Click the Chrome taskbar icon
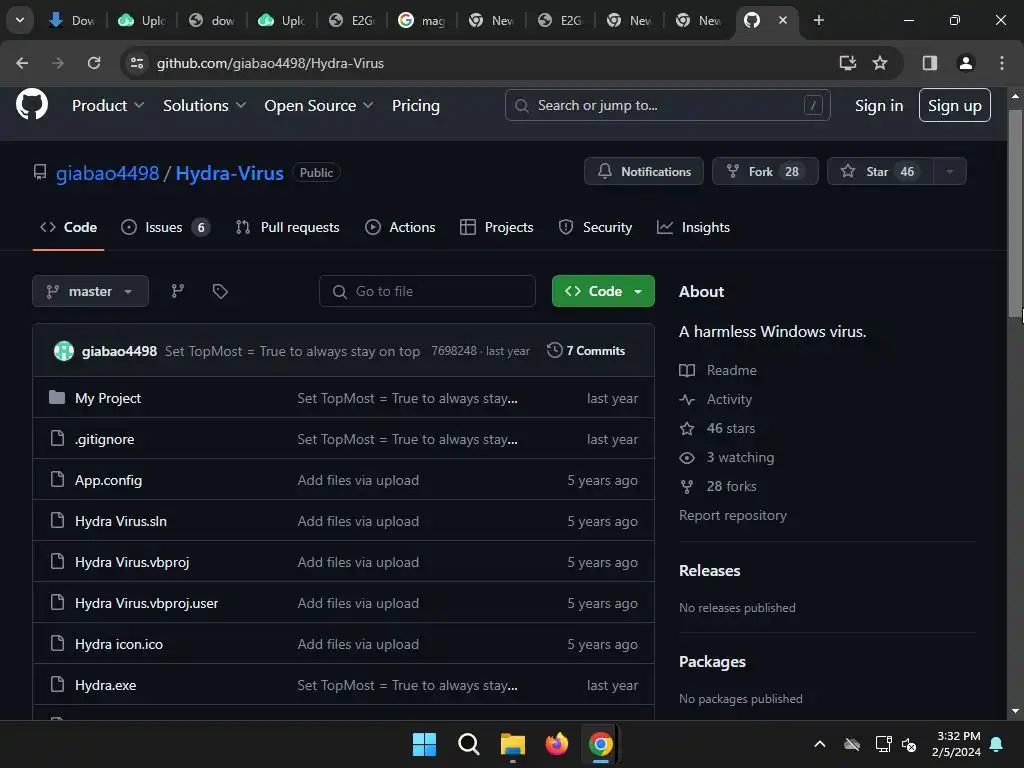 click(601, 744)
